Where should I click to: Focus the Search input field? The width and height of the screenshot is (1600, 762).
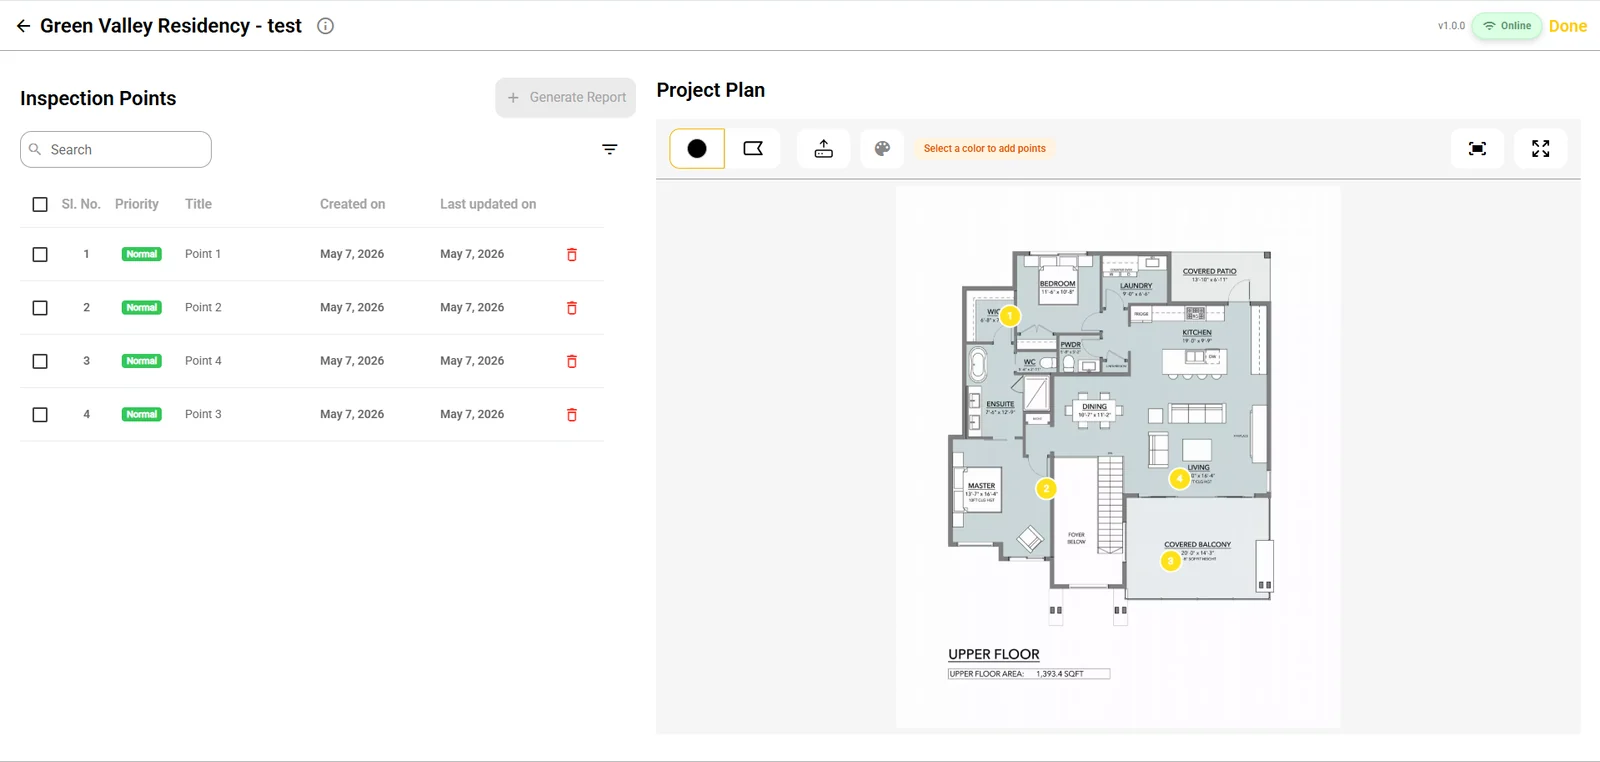(116, 149)
